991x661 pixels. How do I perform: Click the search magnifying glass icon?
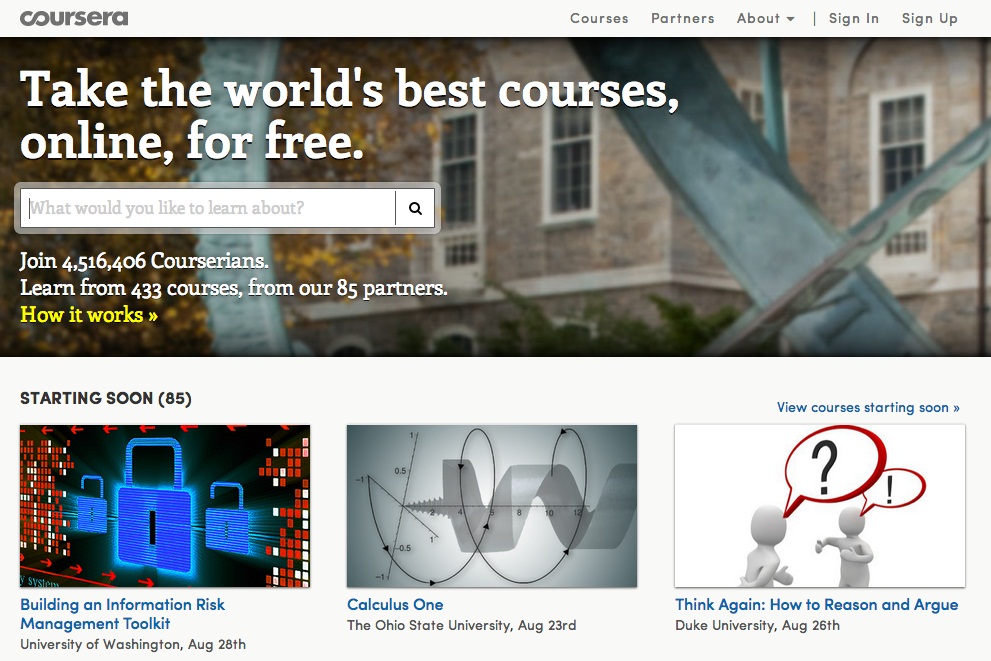click(415, 208)
